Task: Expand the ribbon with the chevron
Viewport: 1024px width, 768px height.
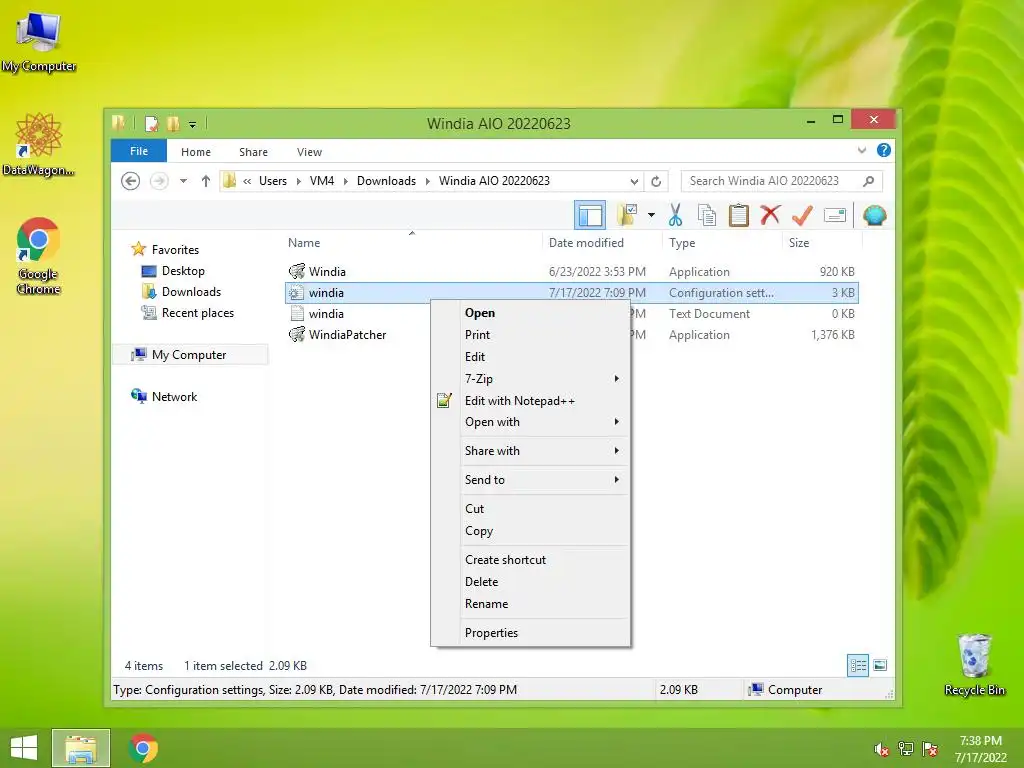Action: pyautogui.click(x=862, y=150)
